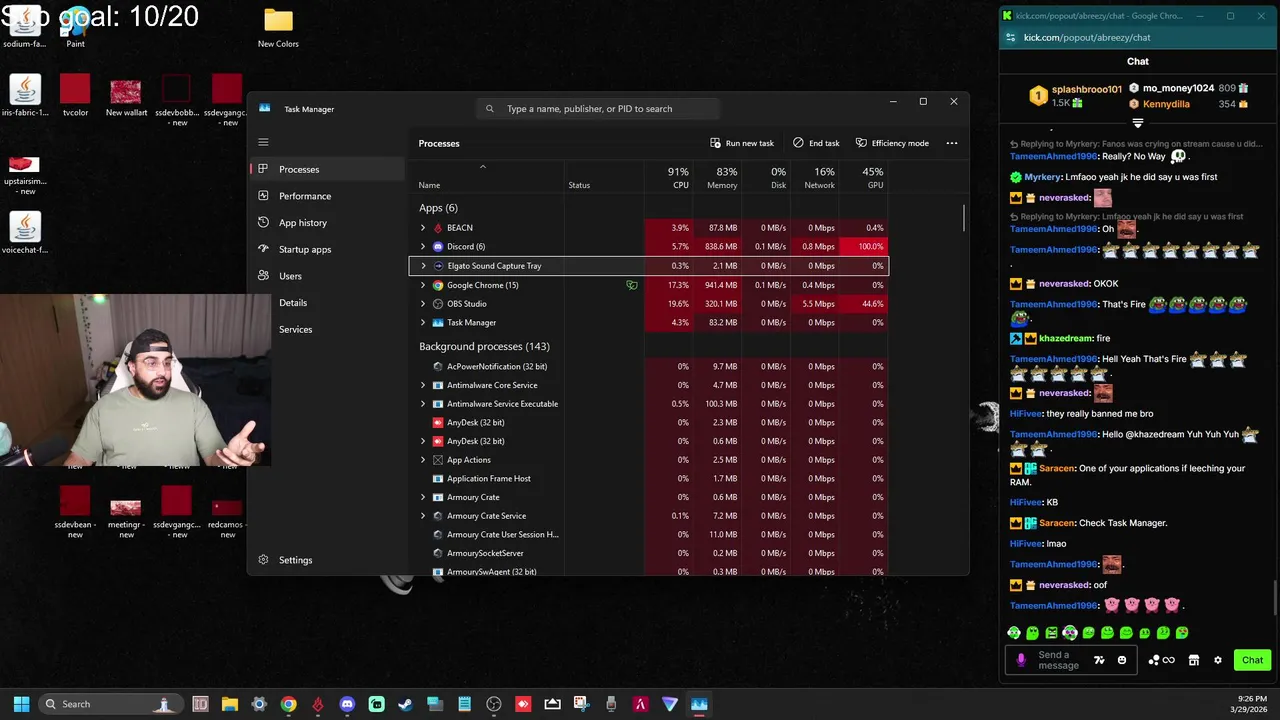Expand the App Actions process row

[423, 460]
